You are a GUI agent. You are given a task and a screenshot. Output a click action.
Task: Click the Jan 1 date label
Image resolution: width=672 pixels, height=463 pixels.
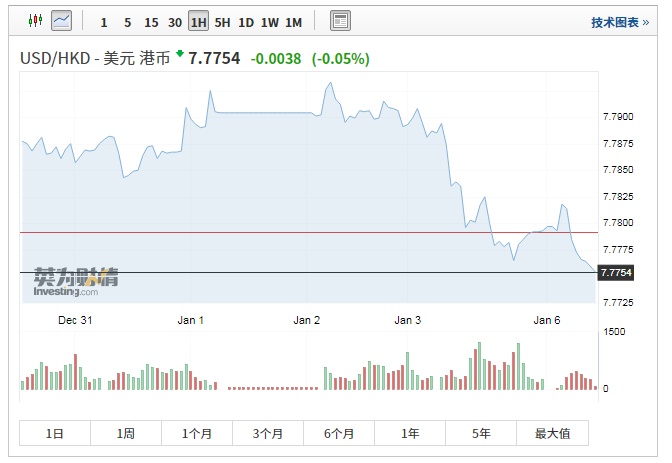click(190, 320)
